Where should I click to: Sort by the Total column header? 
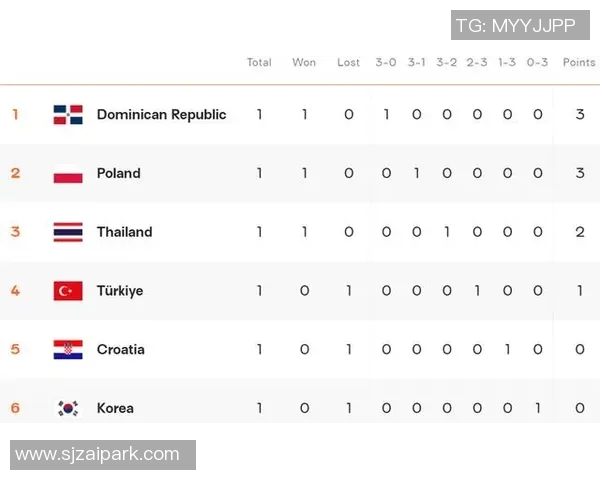[259, 62]
